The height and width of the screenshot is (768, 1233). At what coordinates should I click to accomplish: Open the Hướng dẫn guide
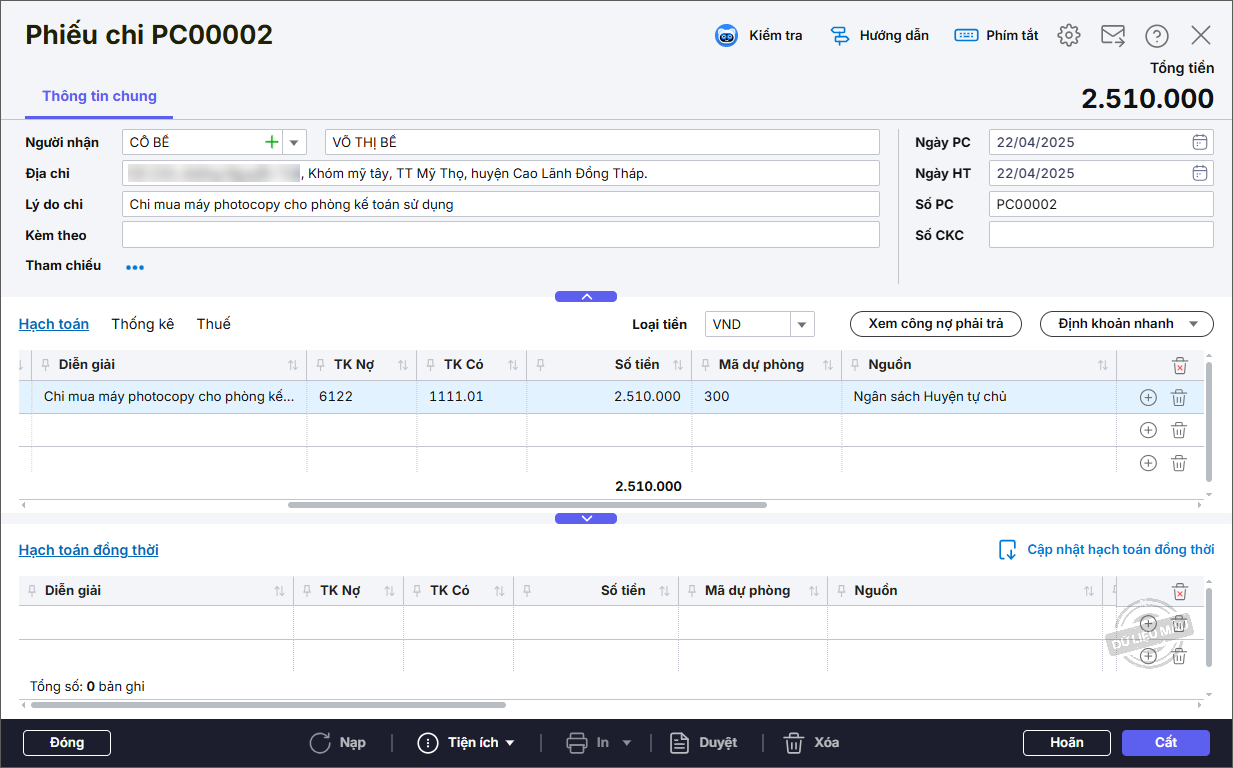tap(879, 36)
